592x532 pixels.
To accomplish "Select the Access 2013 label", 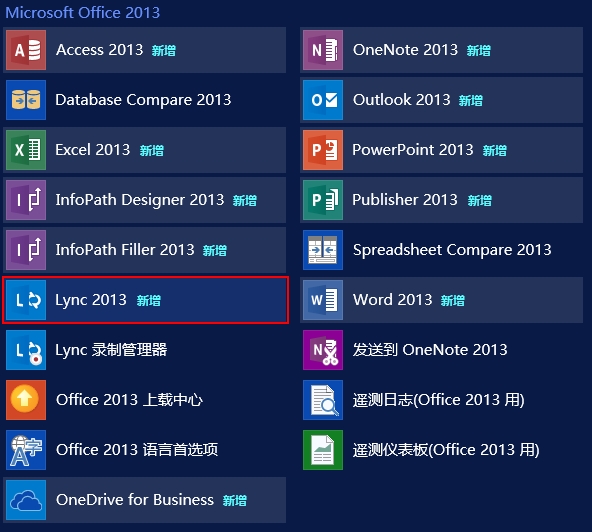I will 100,50.
